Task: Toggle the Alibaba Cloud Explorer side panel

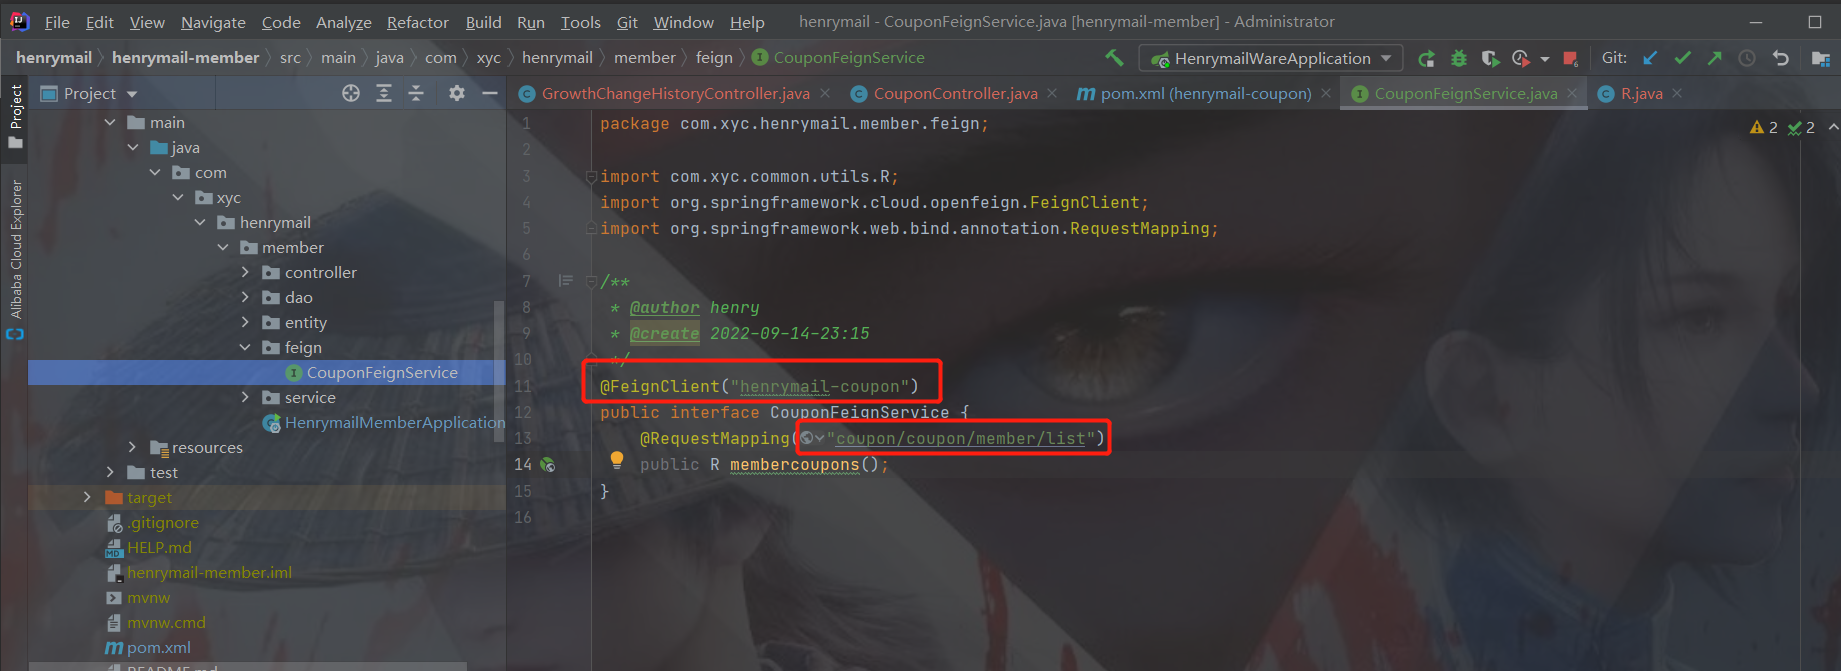Action: [x=15, y=255]
